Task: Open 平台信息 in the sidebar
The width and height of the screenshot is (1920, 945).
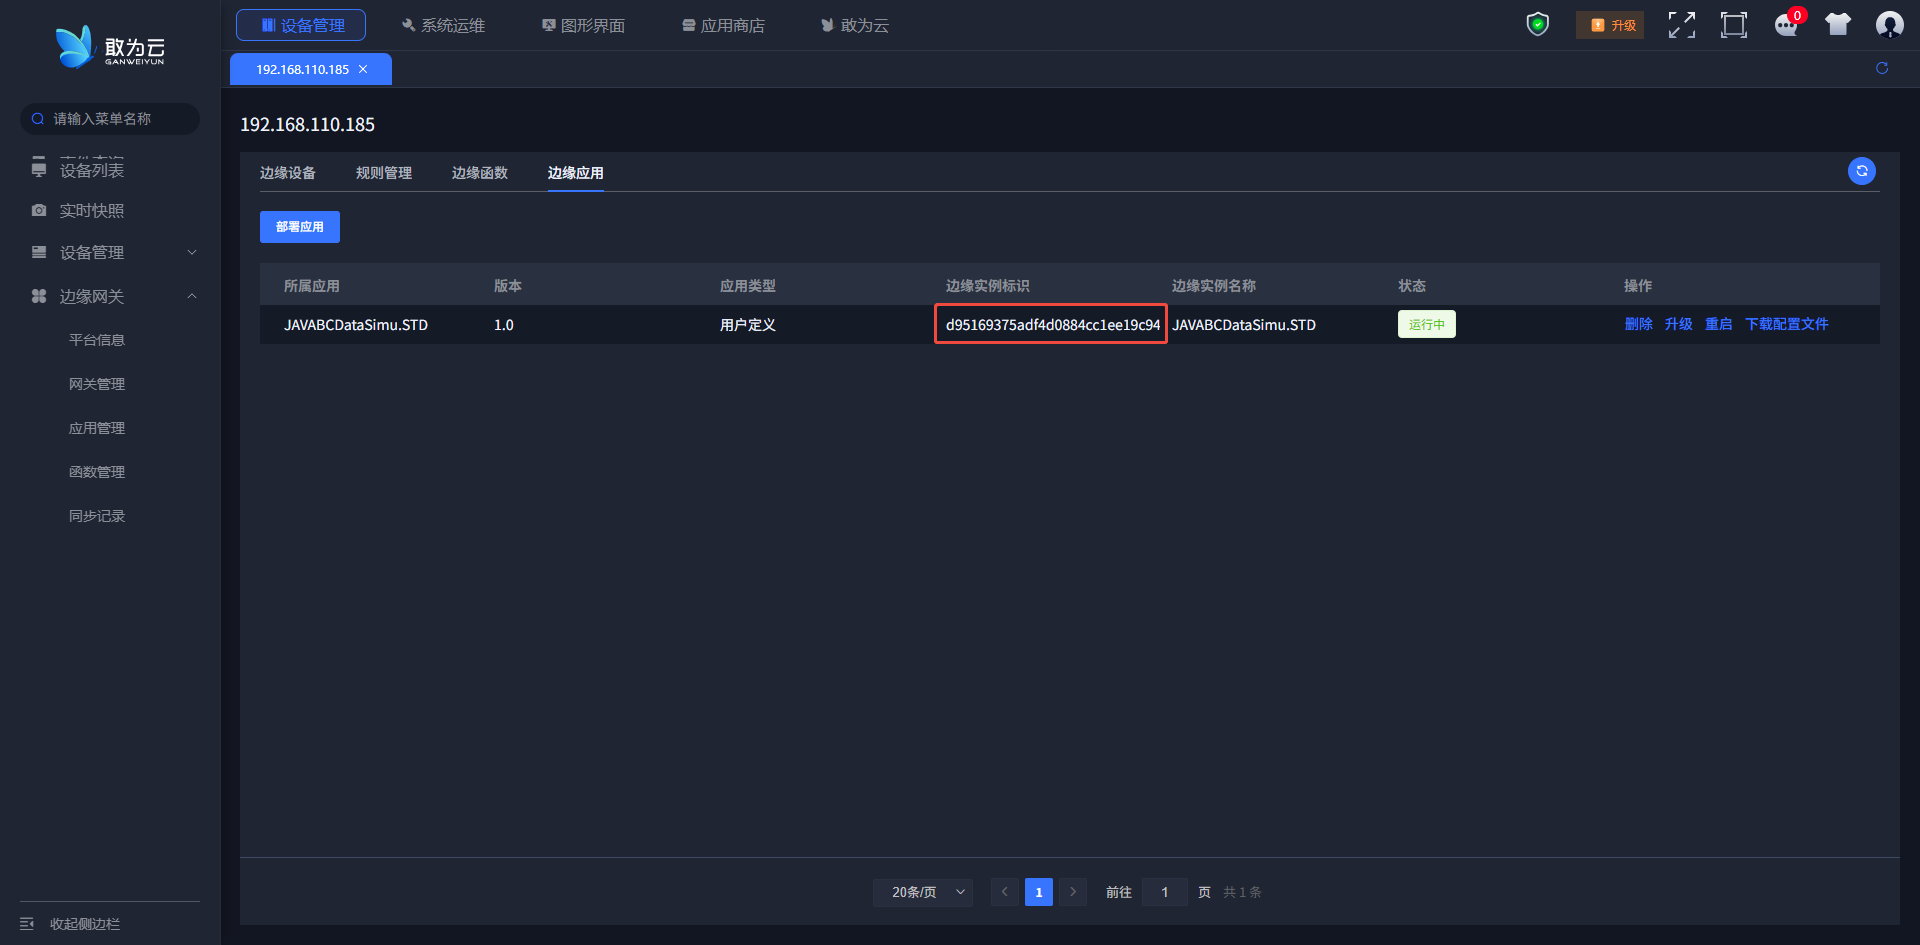Action: pos(97,340)
